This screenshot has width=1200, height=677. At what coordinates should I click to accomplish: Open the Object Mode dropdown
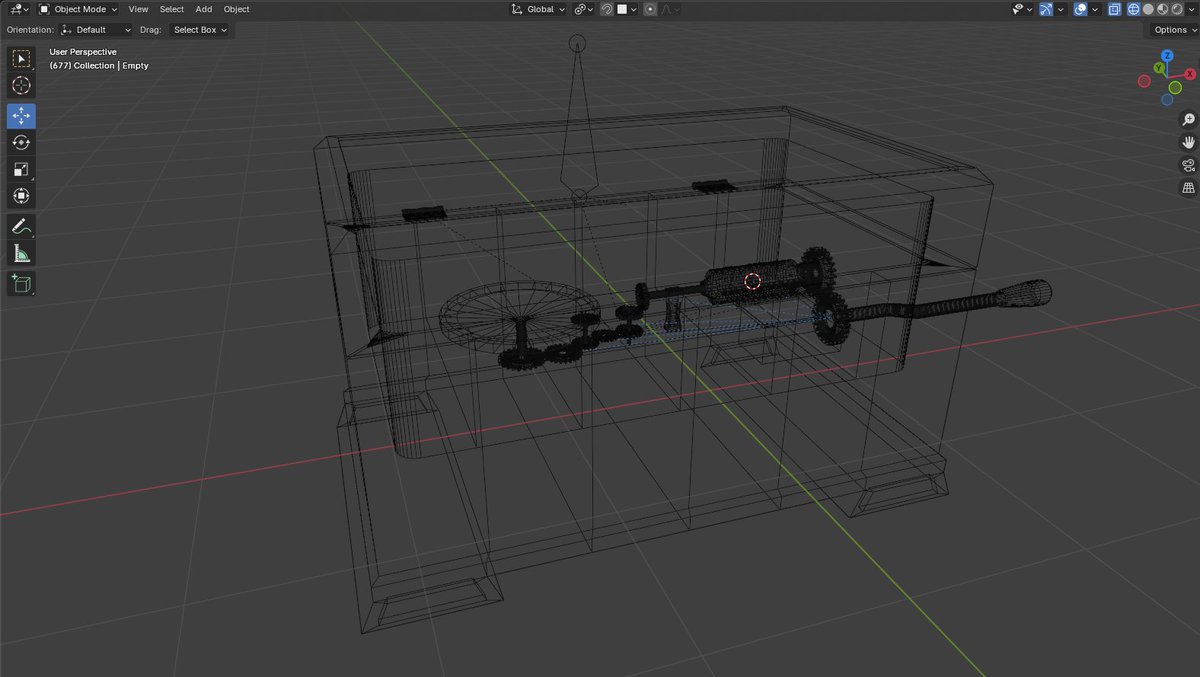[78, 9]
